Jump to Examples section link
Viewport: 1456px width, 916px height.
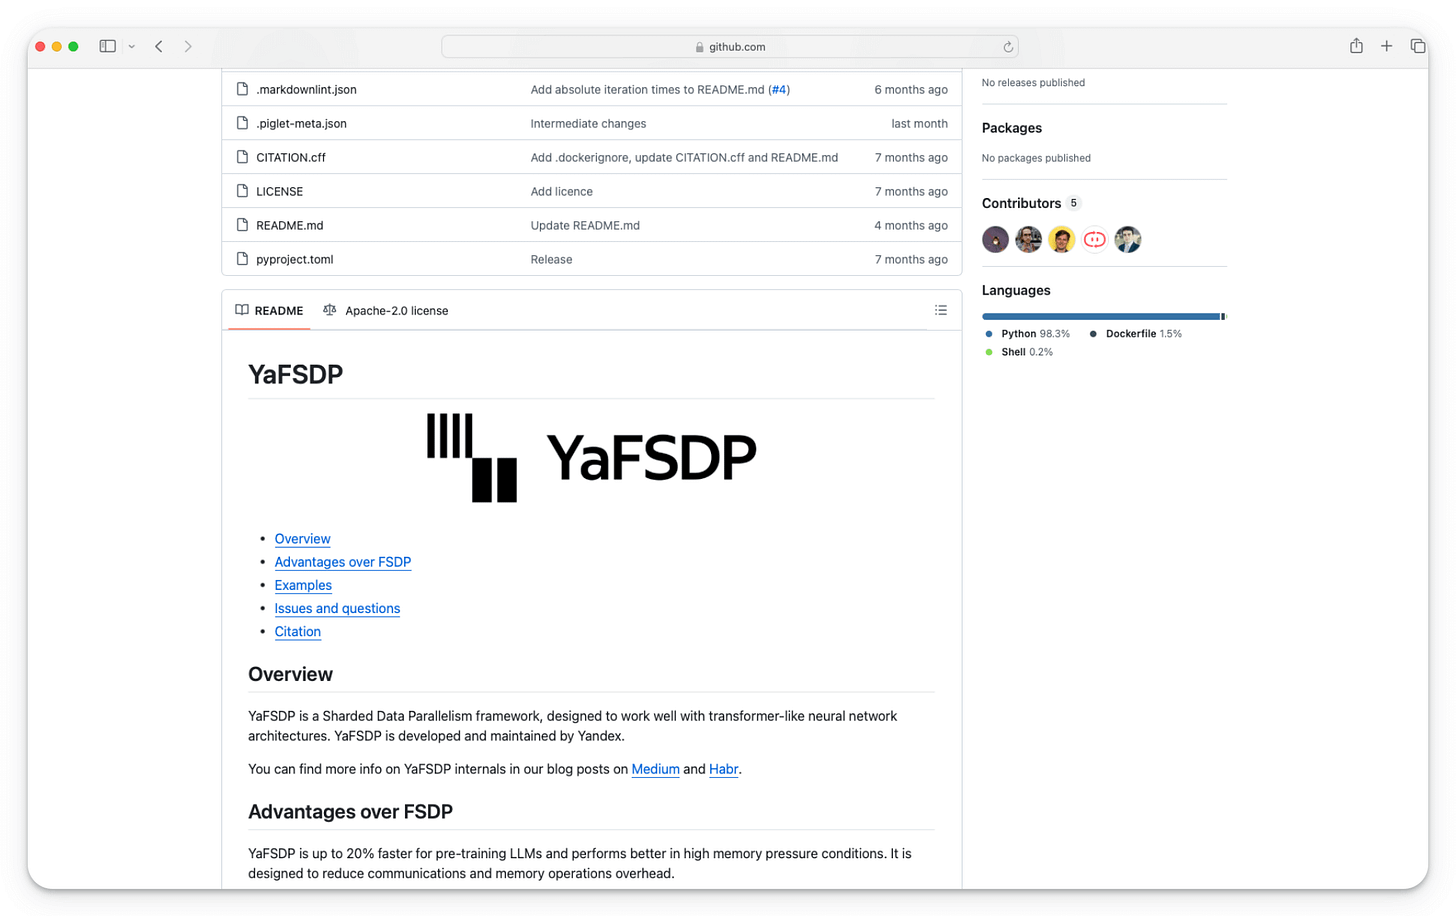pyautogui.click(x=303, y=585)
